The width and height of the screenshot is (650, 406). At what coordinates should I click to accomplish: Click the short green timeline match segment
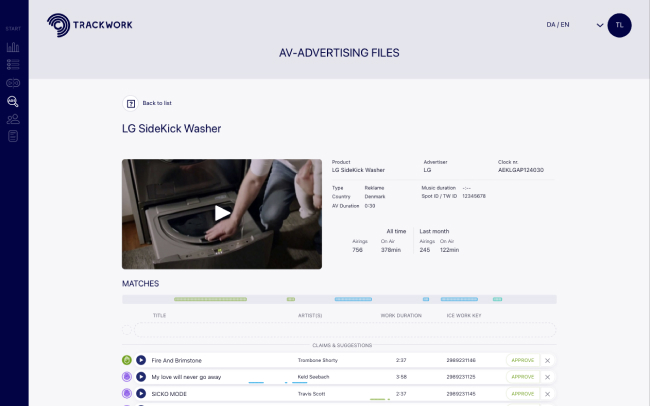pyautogui.click(x=291, y=299)
